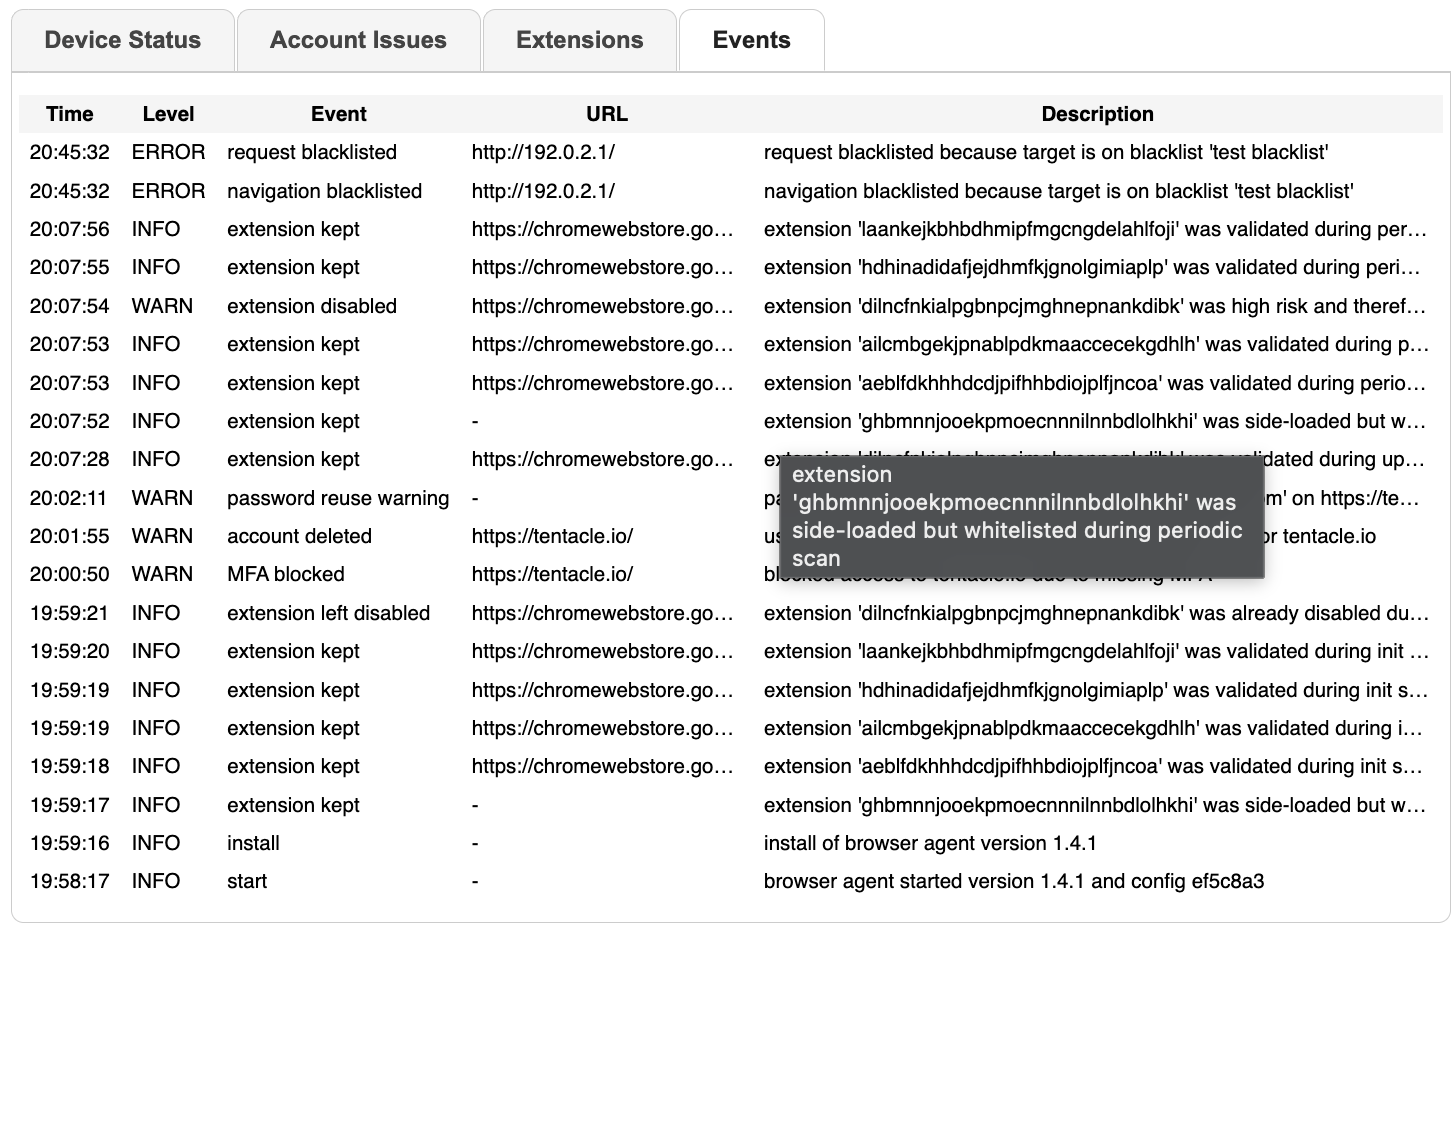Open the http://192.0.2.1/ blacklisted URL

543,152
